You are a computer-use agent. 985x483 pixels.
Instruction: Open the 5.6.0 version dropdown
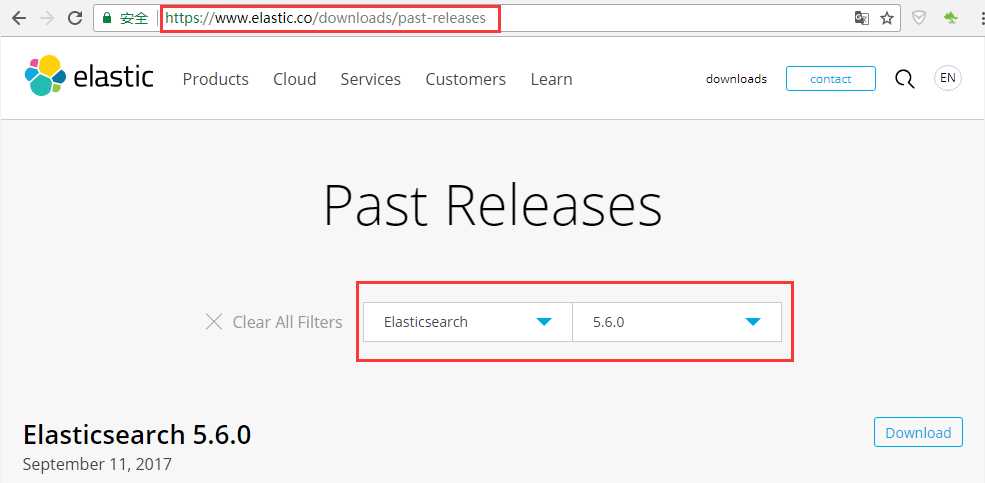(677, 322)
